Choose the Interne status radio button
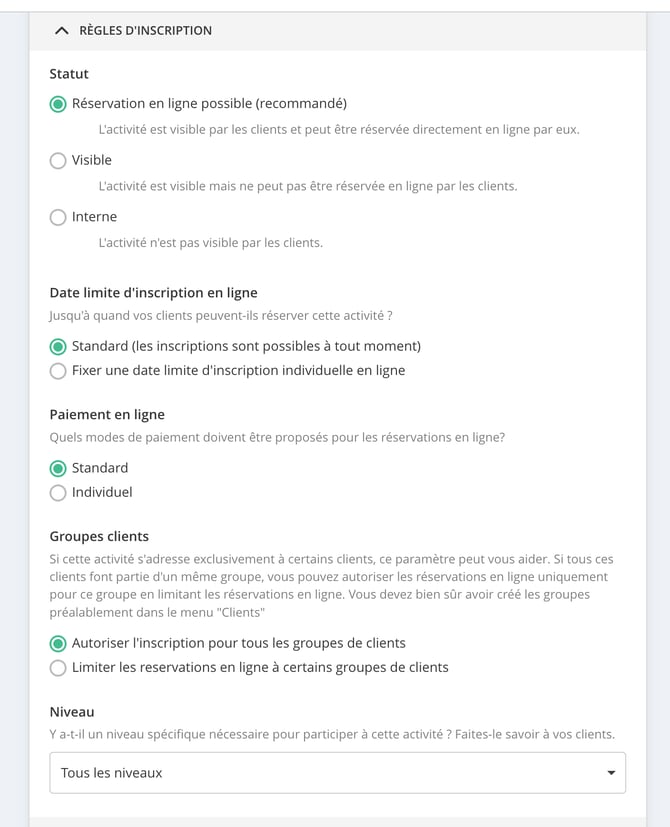 pos(58,217)
